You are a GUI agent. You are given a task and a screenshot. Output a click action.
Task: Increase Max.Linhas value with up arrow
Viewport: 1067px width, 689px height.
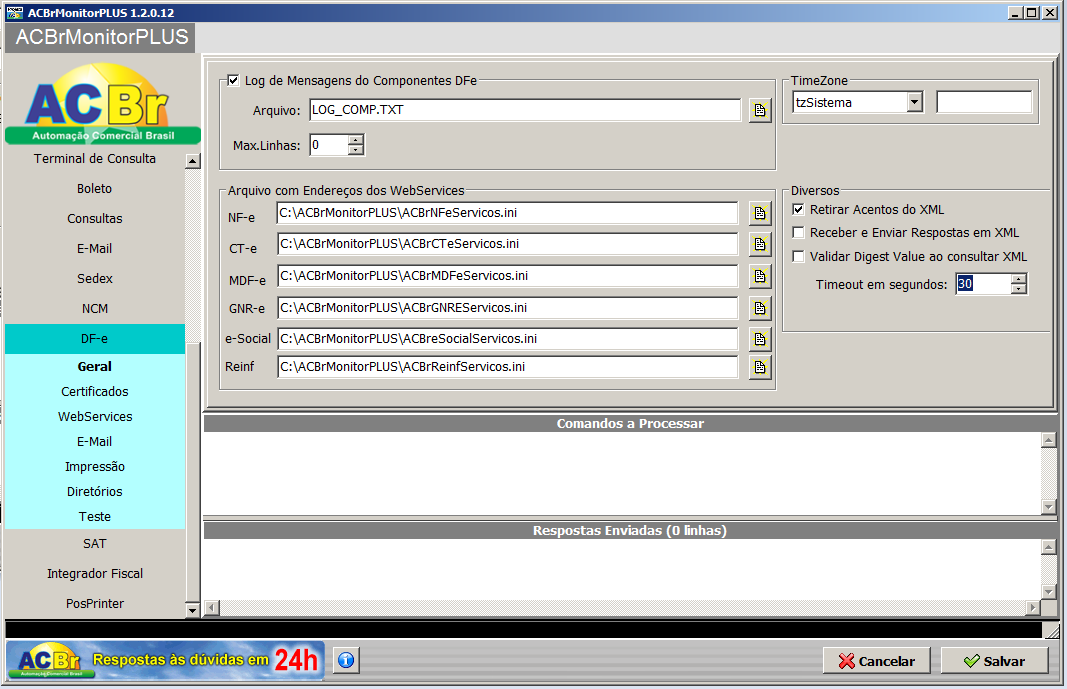tap(356, 139)
